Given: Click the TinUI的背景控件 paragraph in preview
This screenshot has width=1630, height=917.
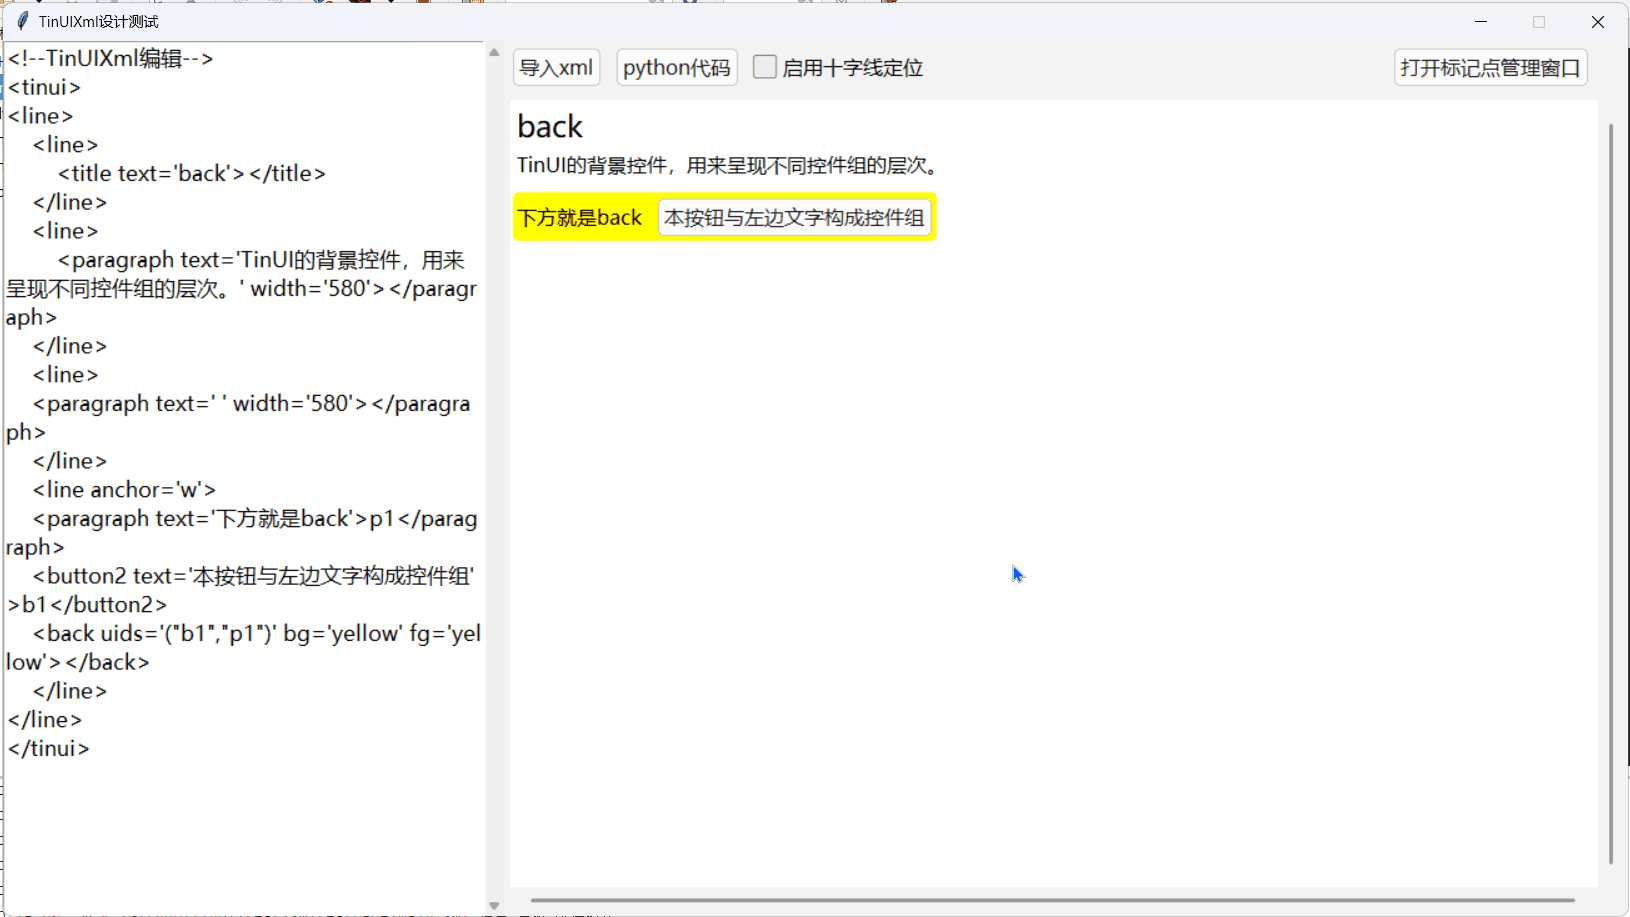Looking at the screenshot, I should tap(728, 165).
